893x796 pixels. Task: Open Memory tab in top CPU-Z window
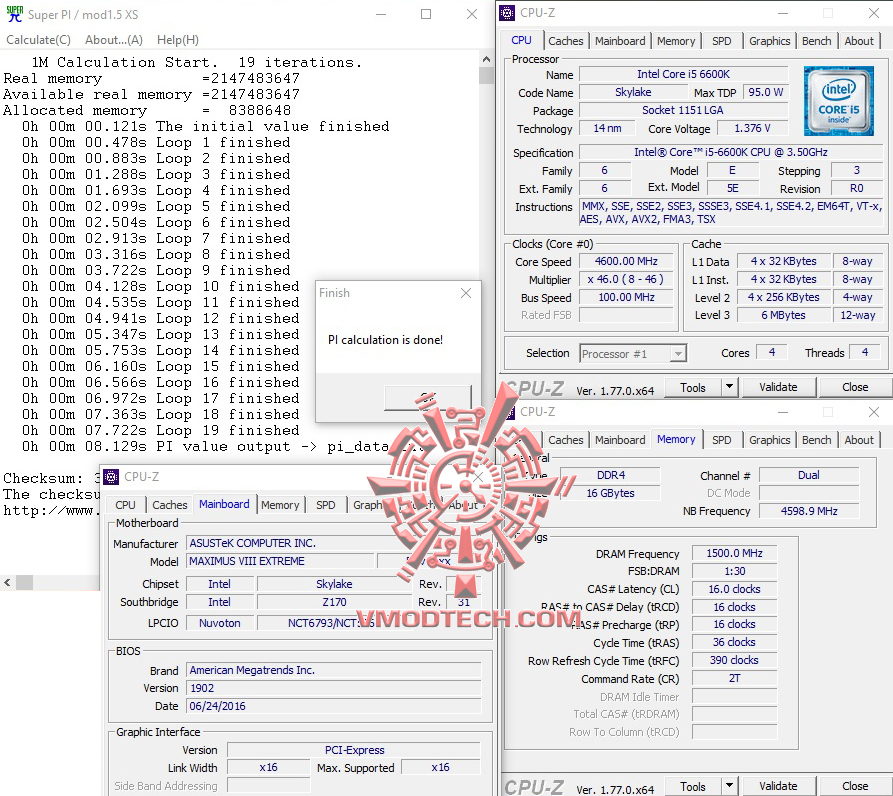point(676,41)
